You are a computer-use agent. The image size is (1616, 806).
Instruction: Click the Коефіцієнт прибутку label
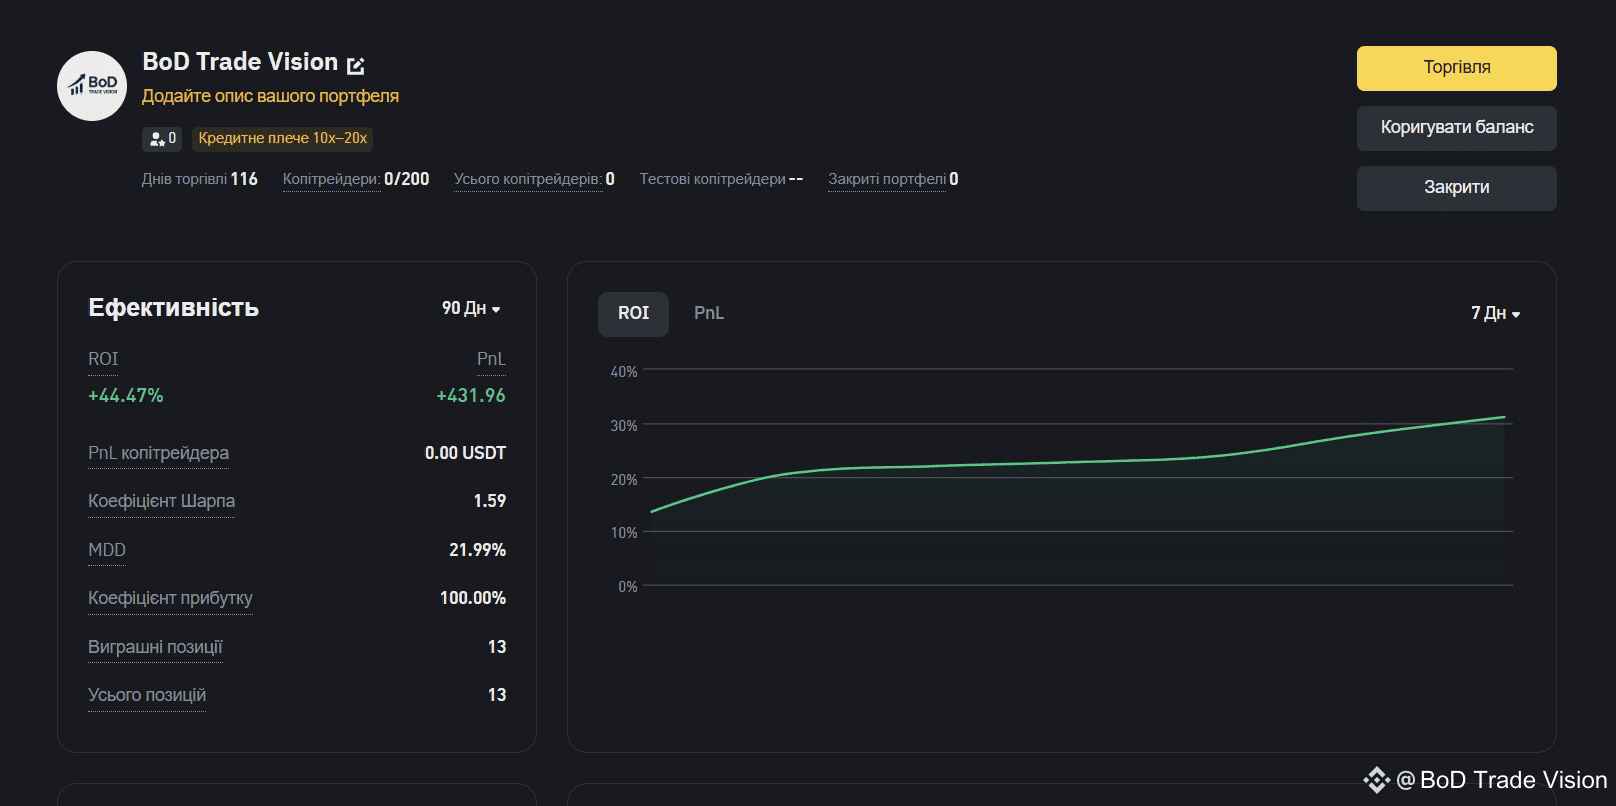(170, 598)
